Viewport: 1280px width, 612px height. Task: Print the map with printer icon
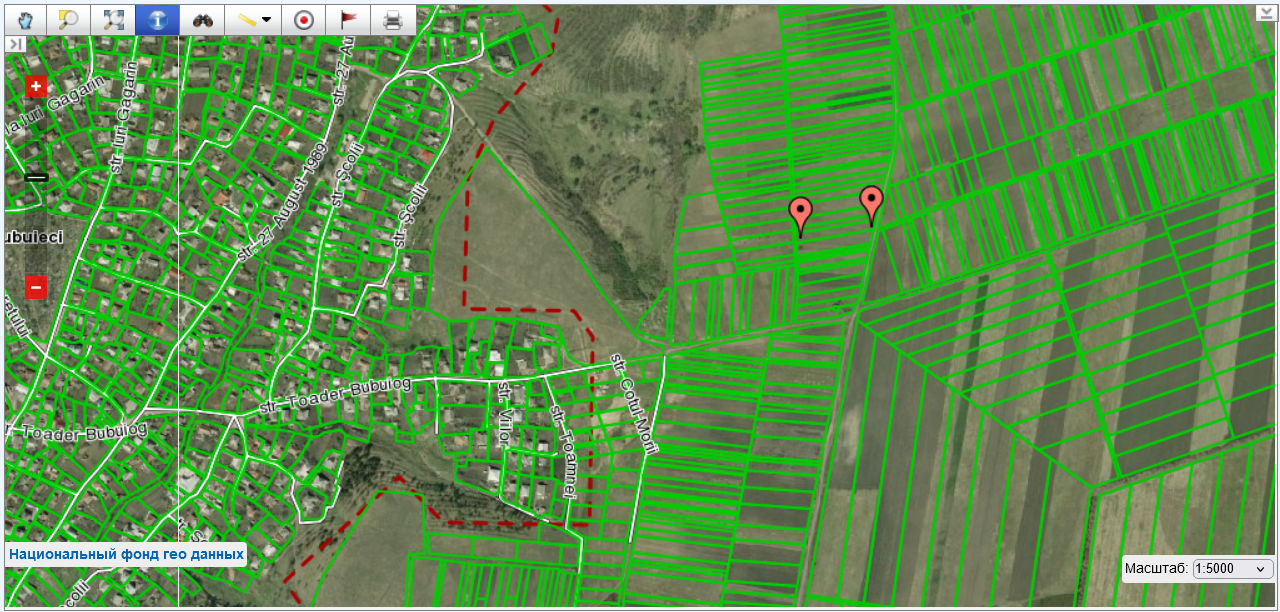coord(393,20)
